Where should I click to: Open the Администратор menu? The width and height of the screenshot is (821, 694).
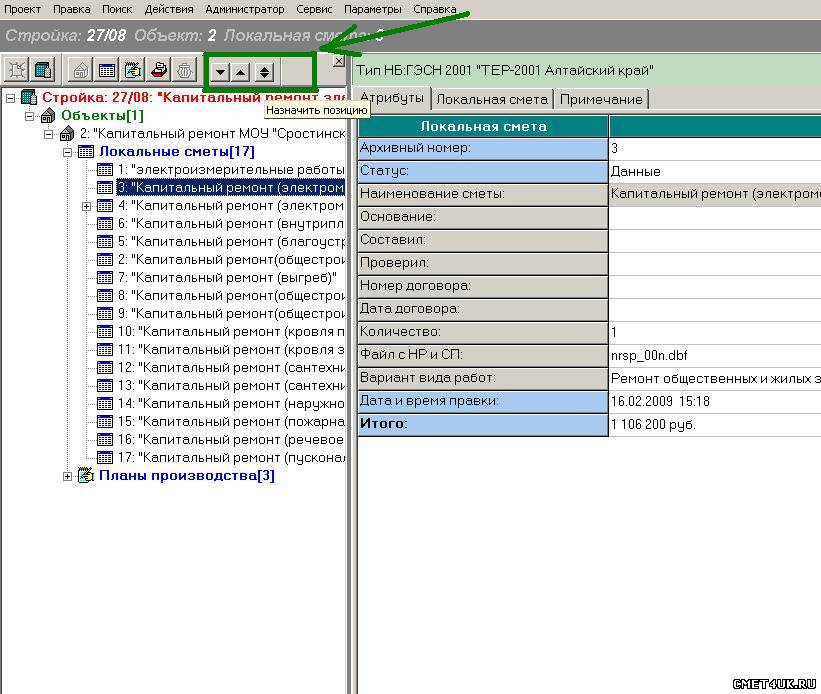coord(244,9)
